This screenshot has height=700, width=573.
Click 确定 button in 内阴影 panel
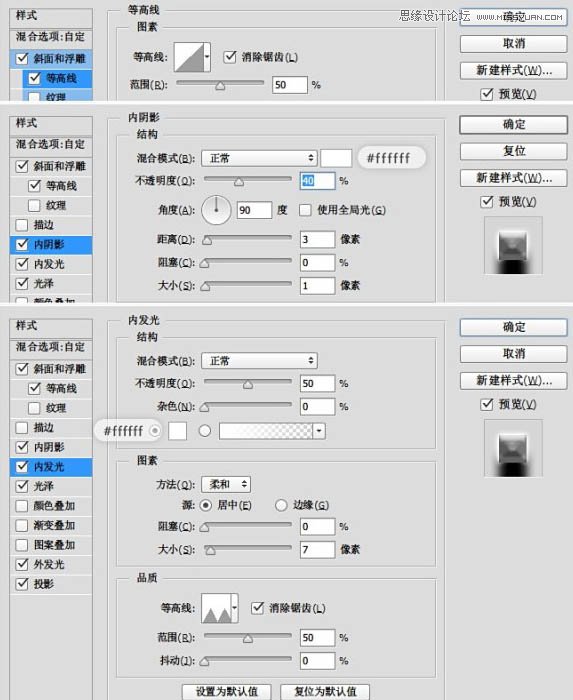(x=513, y=125)
